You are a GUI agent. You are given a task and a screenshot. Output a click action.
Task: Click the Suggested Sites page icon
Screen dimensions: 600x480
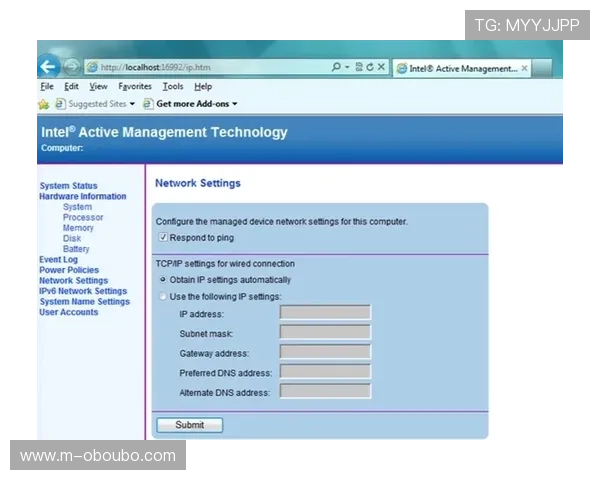pos(60,104)
